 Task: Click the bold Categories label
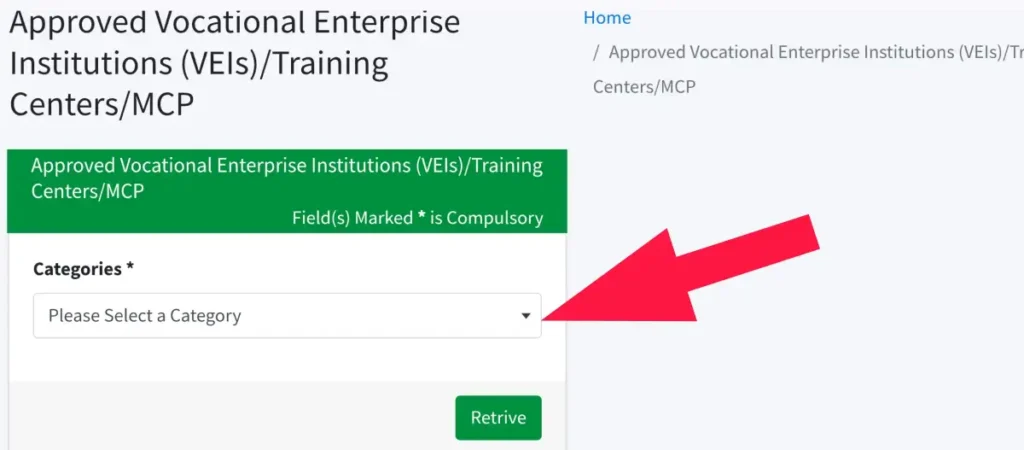click(x=78, y=269)
